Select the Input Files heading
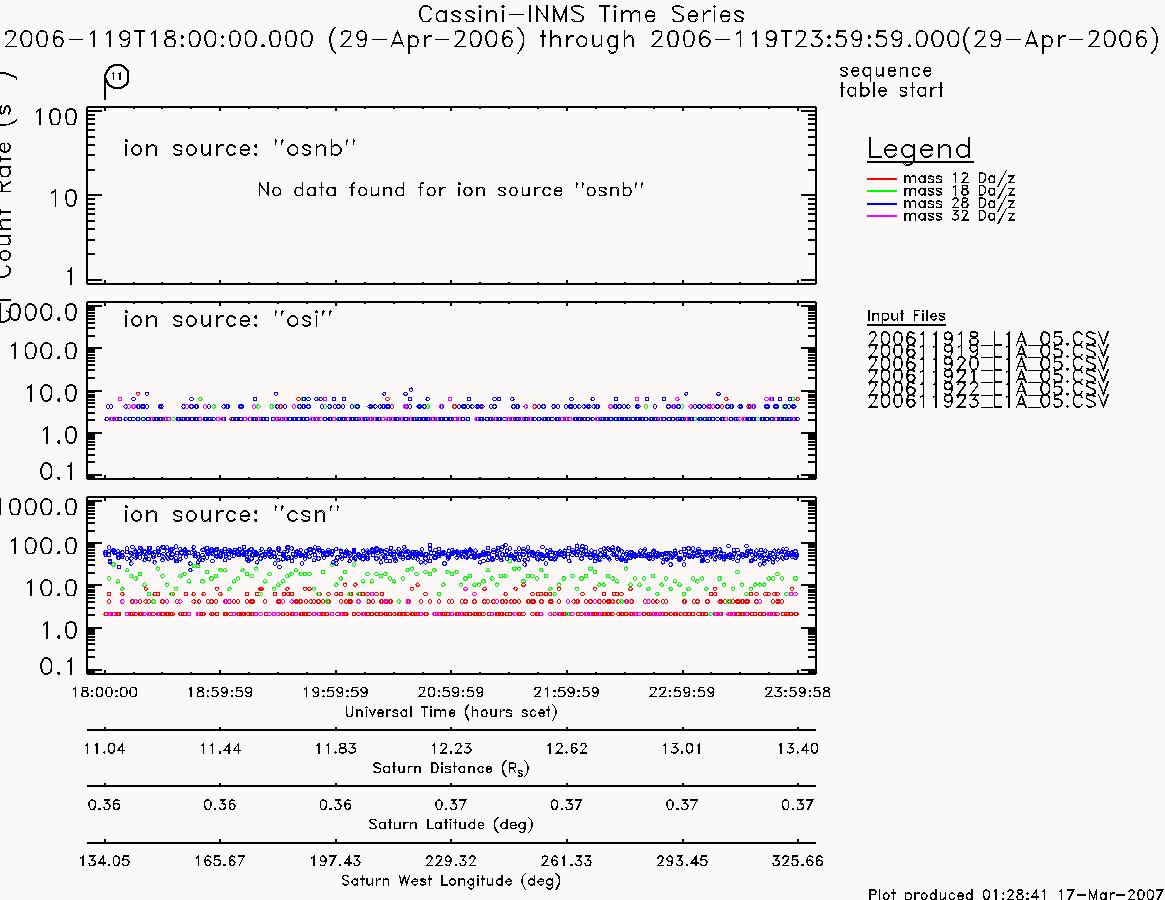 [906, 316]
